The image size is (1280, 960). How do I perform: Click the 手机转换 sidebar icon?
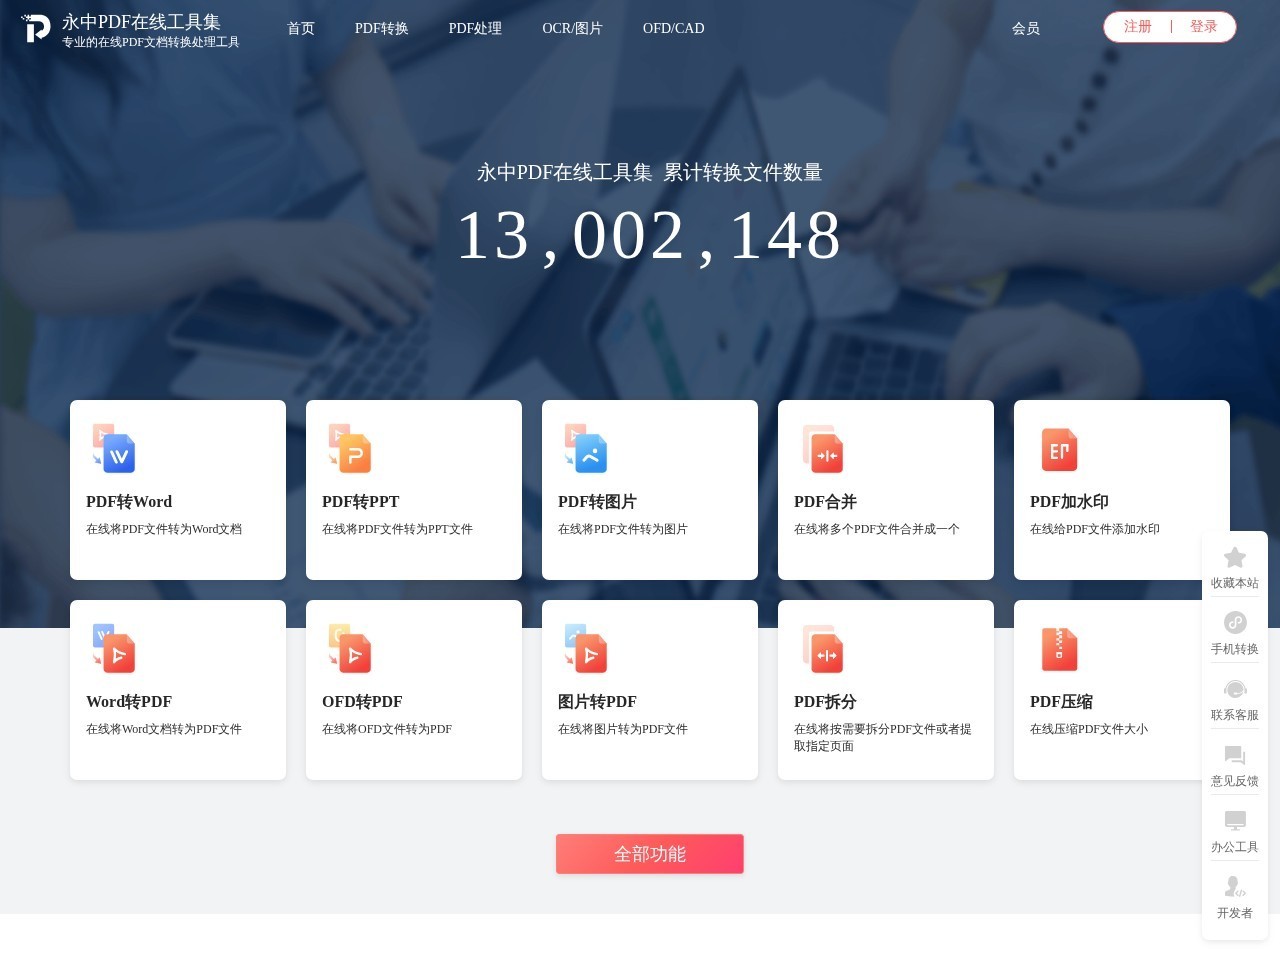[1235, 623]
